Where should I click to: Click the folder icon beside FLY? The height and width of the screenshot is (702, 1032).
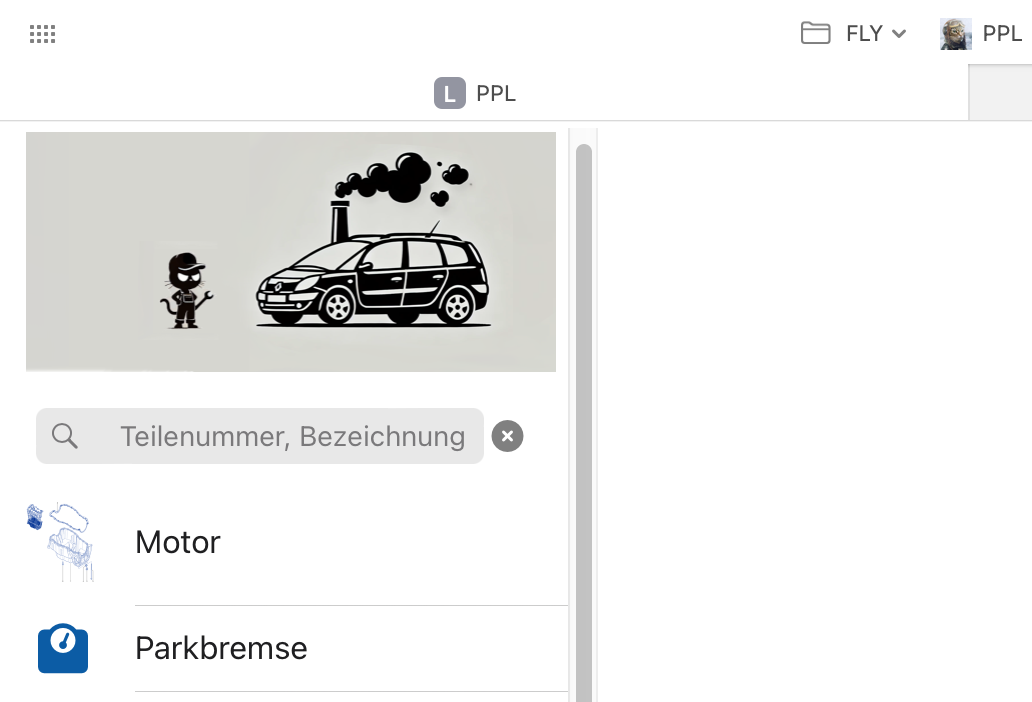coord(815,33)
